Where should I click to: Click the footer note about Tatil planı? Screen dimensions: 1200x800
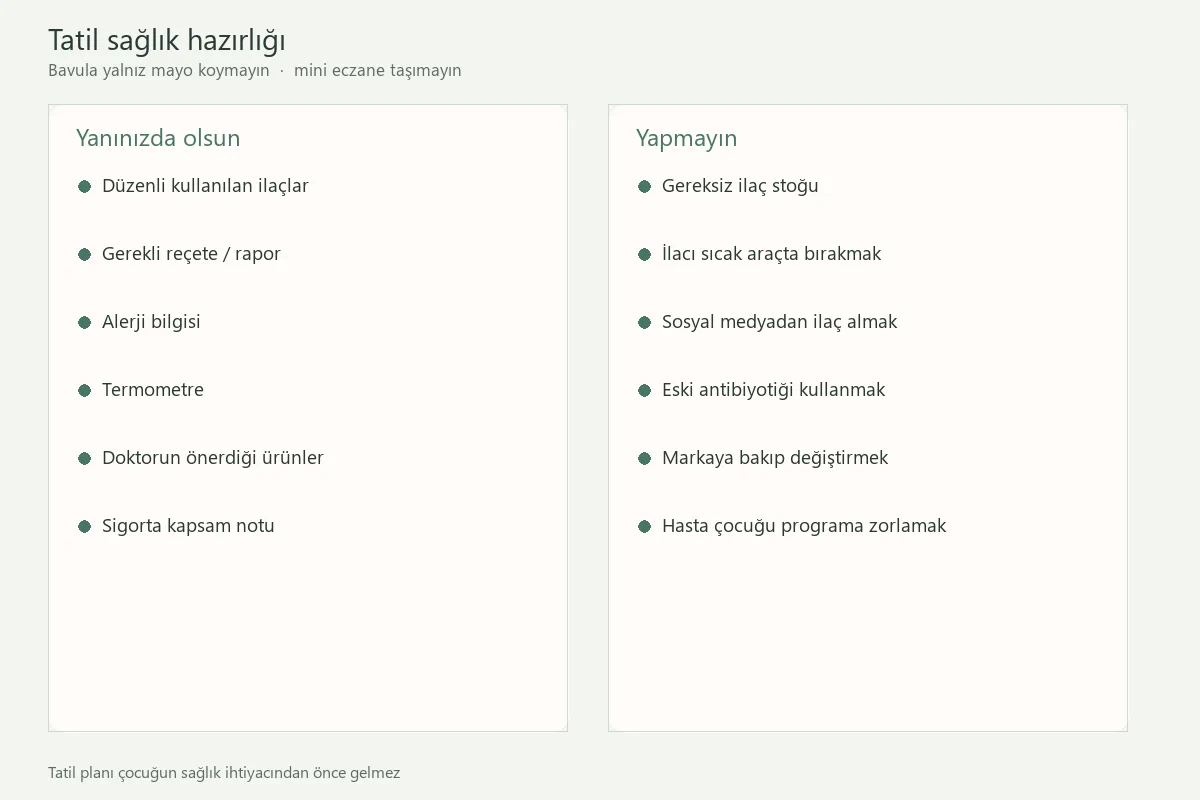(224, 773)
